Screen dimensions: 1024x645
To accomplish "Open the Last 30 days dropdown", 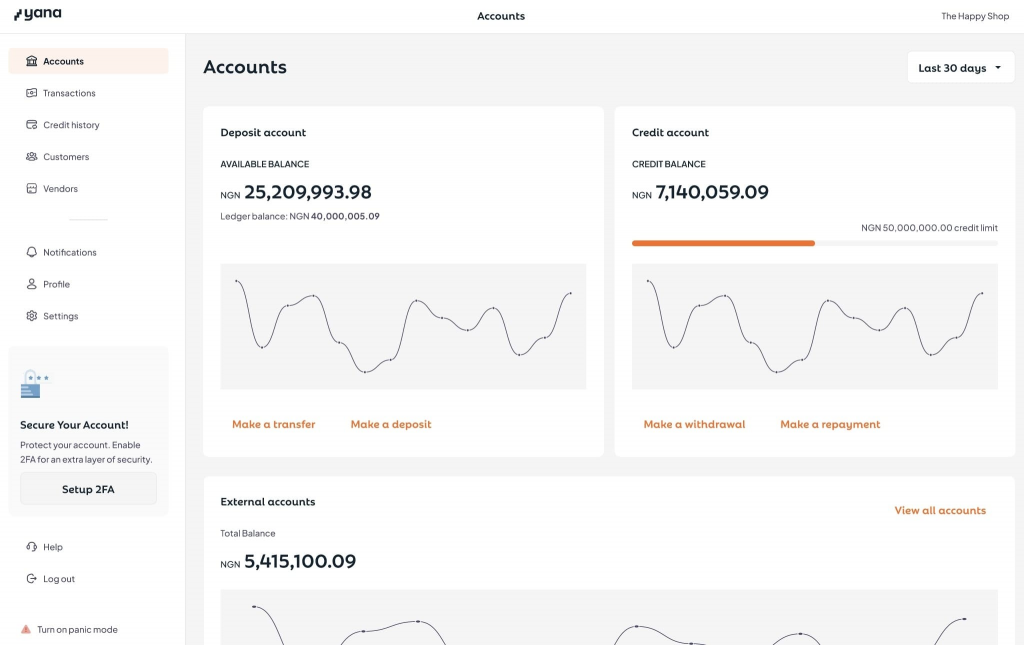I will (960, 68).
